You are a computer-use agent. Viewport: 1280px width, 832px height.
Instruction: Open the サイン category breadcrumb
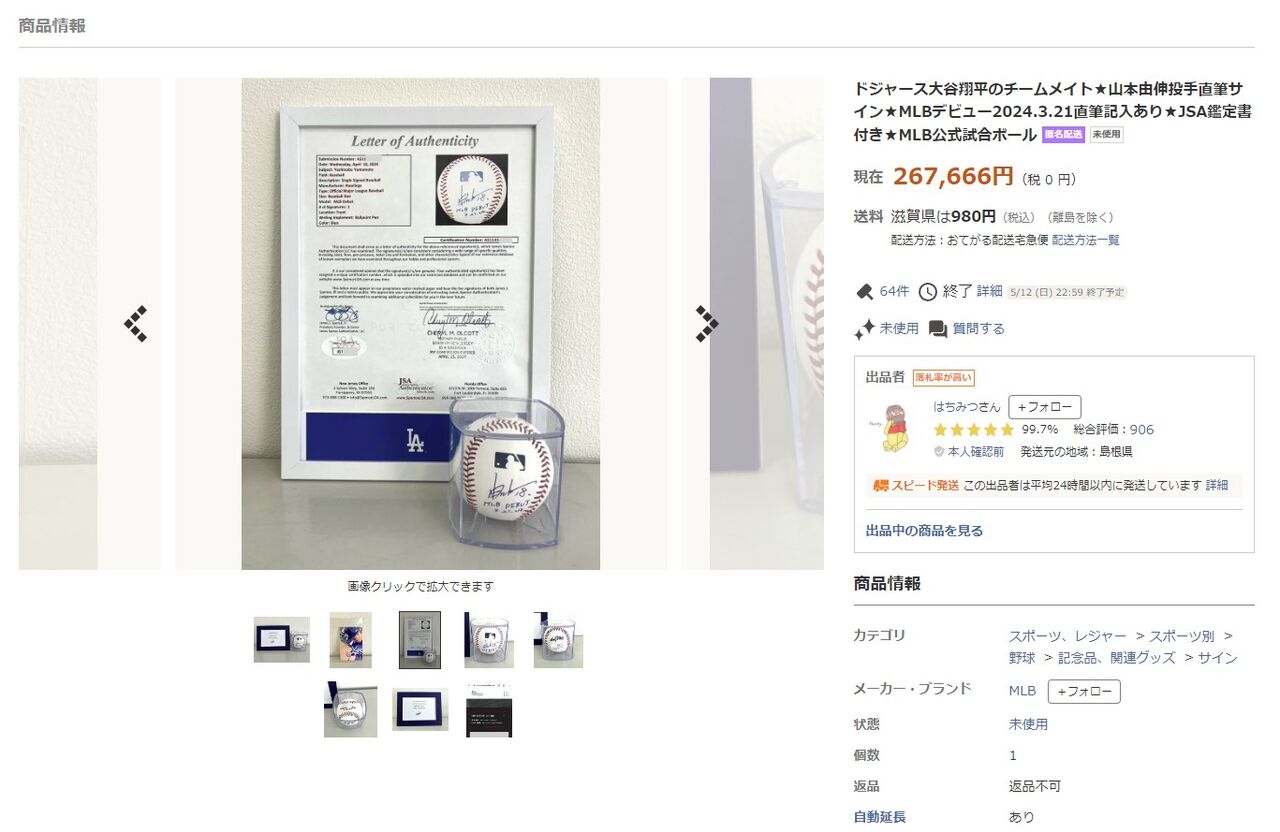1218,657
